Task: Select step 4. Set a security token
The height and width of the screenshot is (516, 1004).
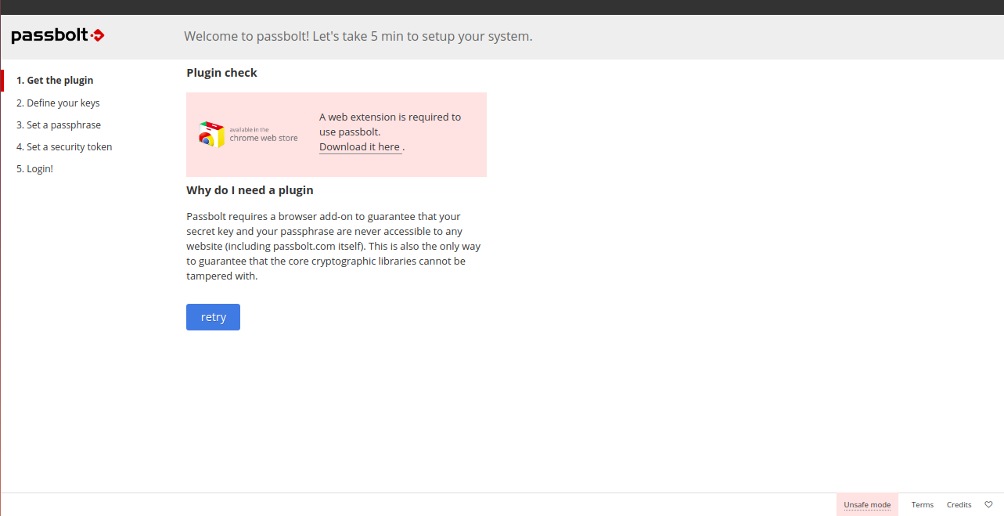Action: pos(64,147)
